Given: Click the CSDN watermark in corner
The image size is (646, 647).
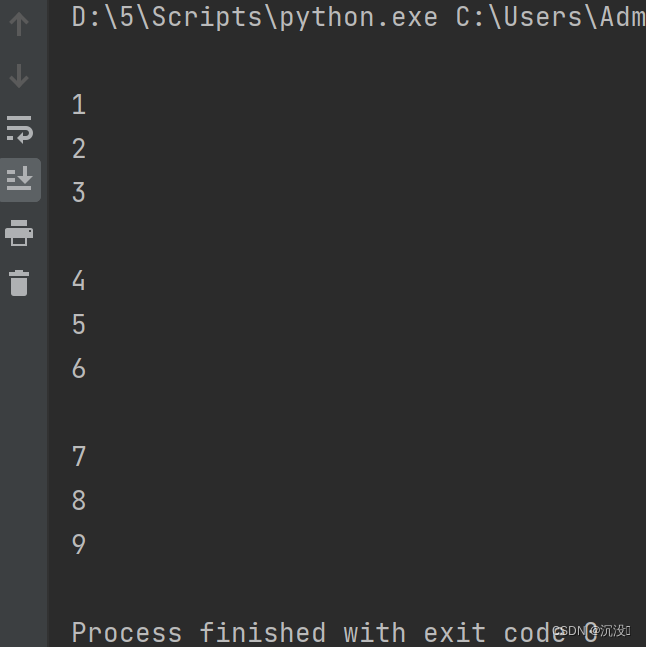Looking at the screenshot, I should click(591, 631).
